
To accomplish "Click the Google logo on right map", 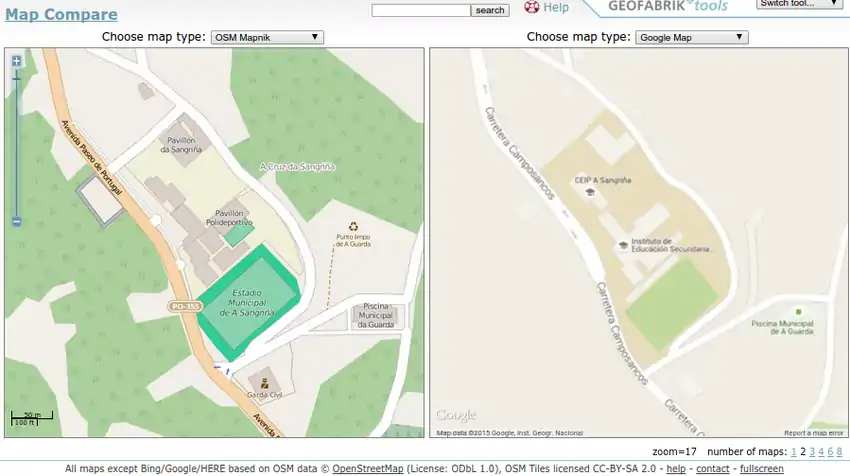I will [x=456, y=415].
